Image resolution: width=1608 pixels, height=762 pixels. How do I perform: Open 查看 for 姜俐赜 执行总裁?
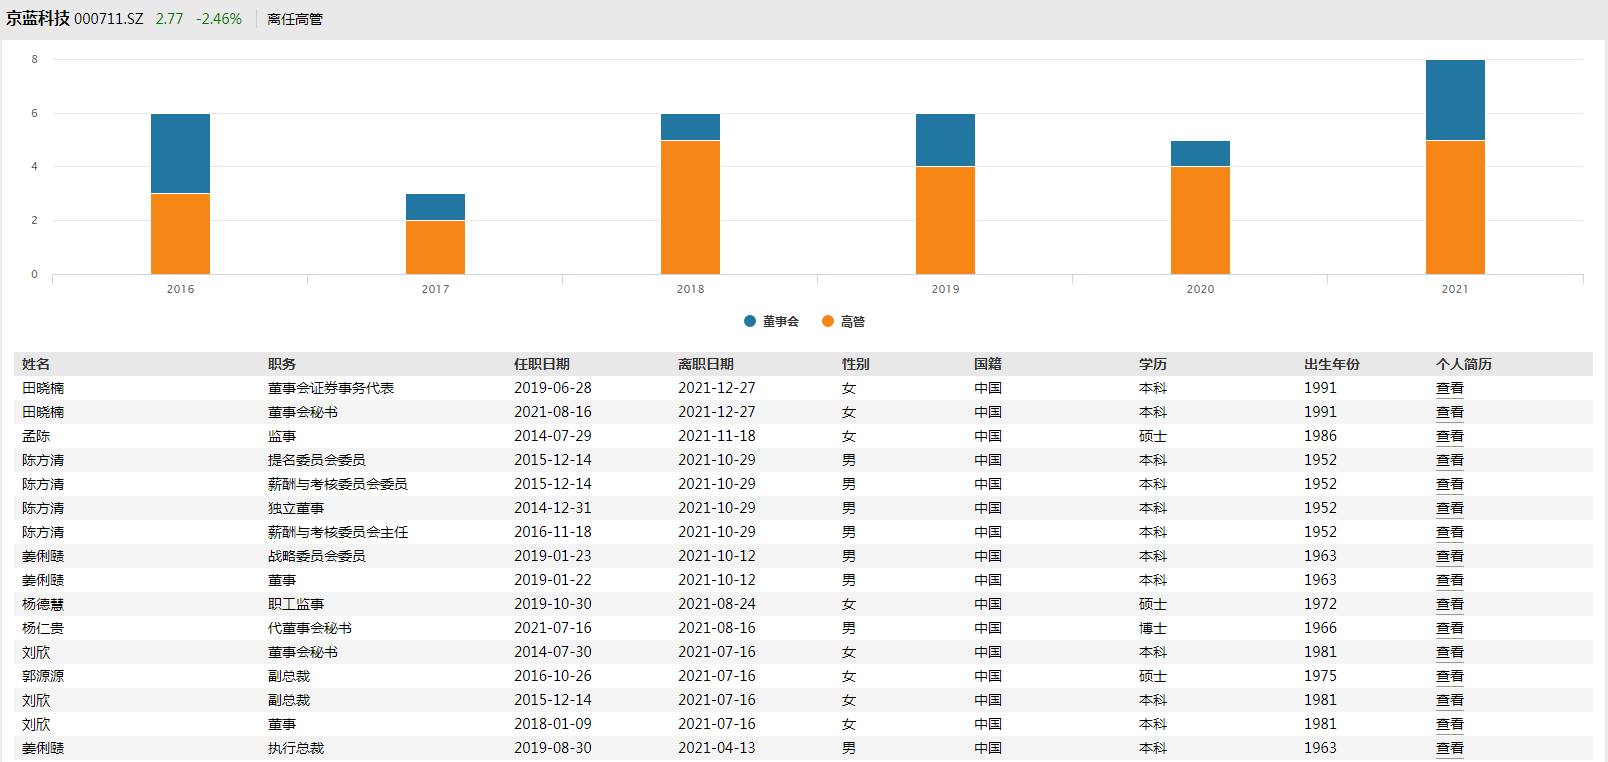(x=1450, y=748)
